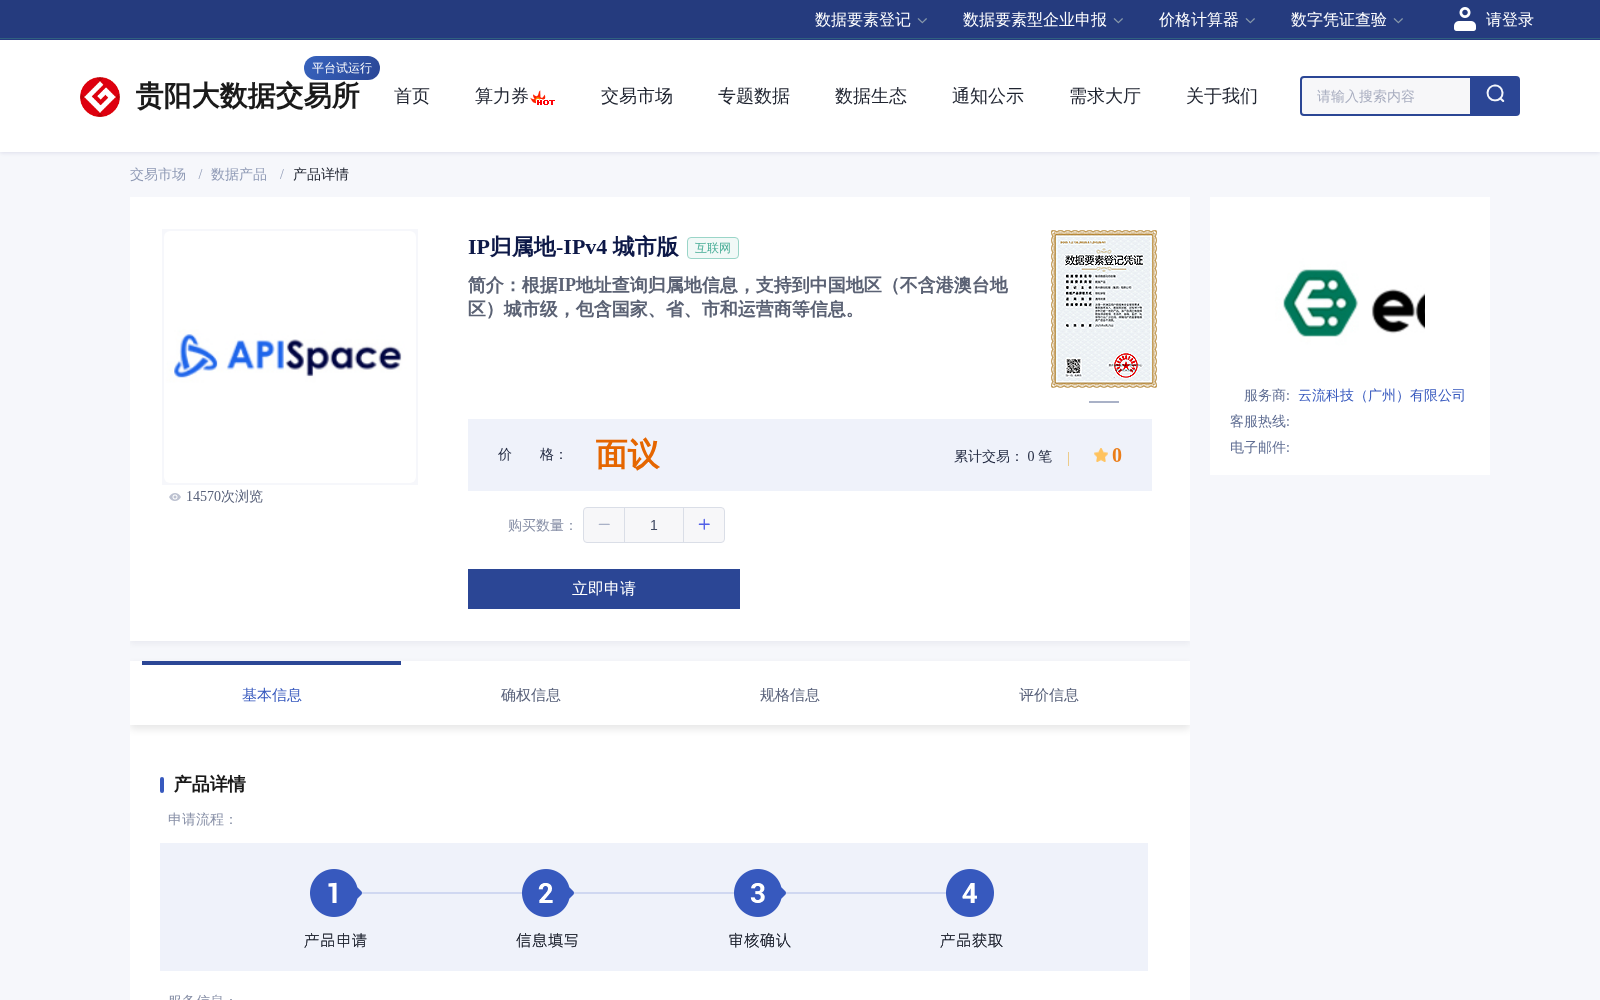This screenshot has width=1600, height=1000.
Task: Click the 交易市场 breadcrumb link
Action: 158,174
